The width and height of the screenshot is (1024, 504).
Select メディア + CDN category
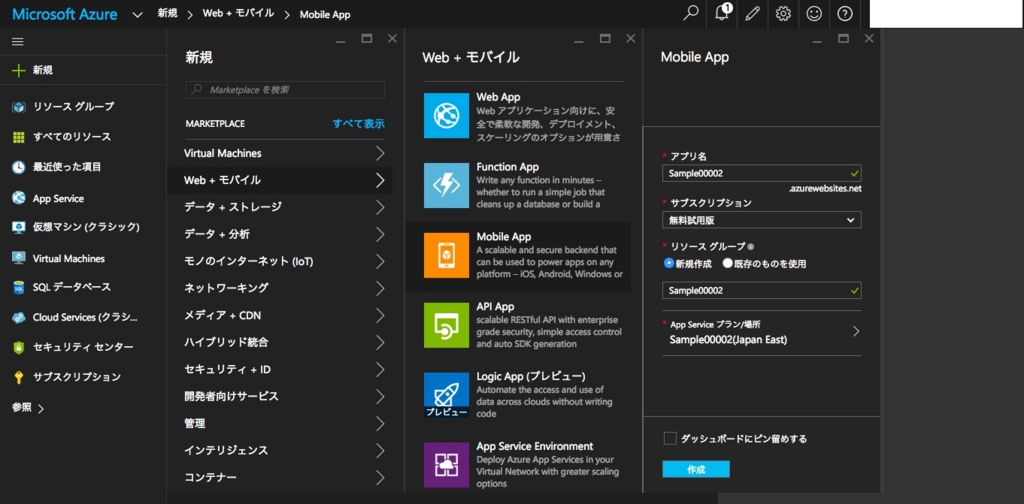point(280,315)
